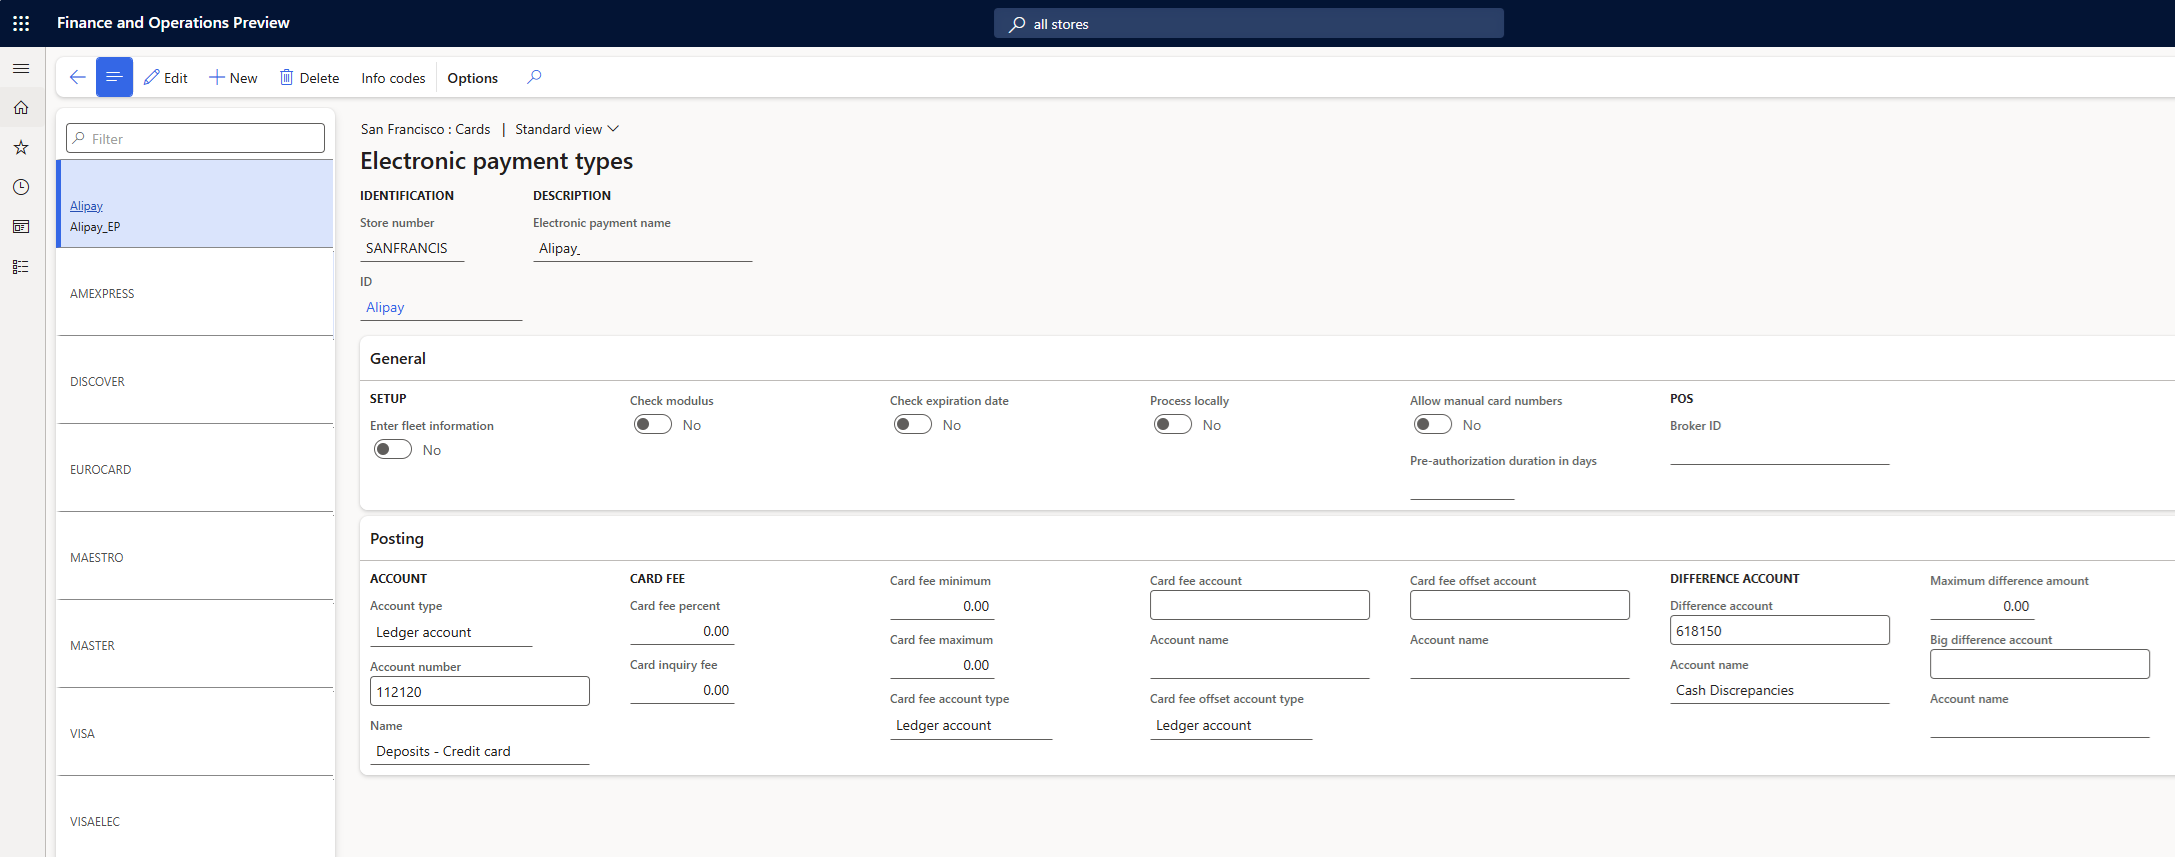Open Modules list icon in sidebar
Screen dimensions: 2175x857
[21, 267]
